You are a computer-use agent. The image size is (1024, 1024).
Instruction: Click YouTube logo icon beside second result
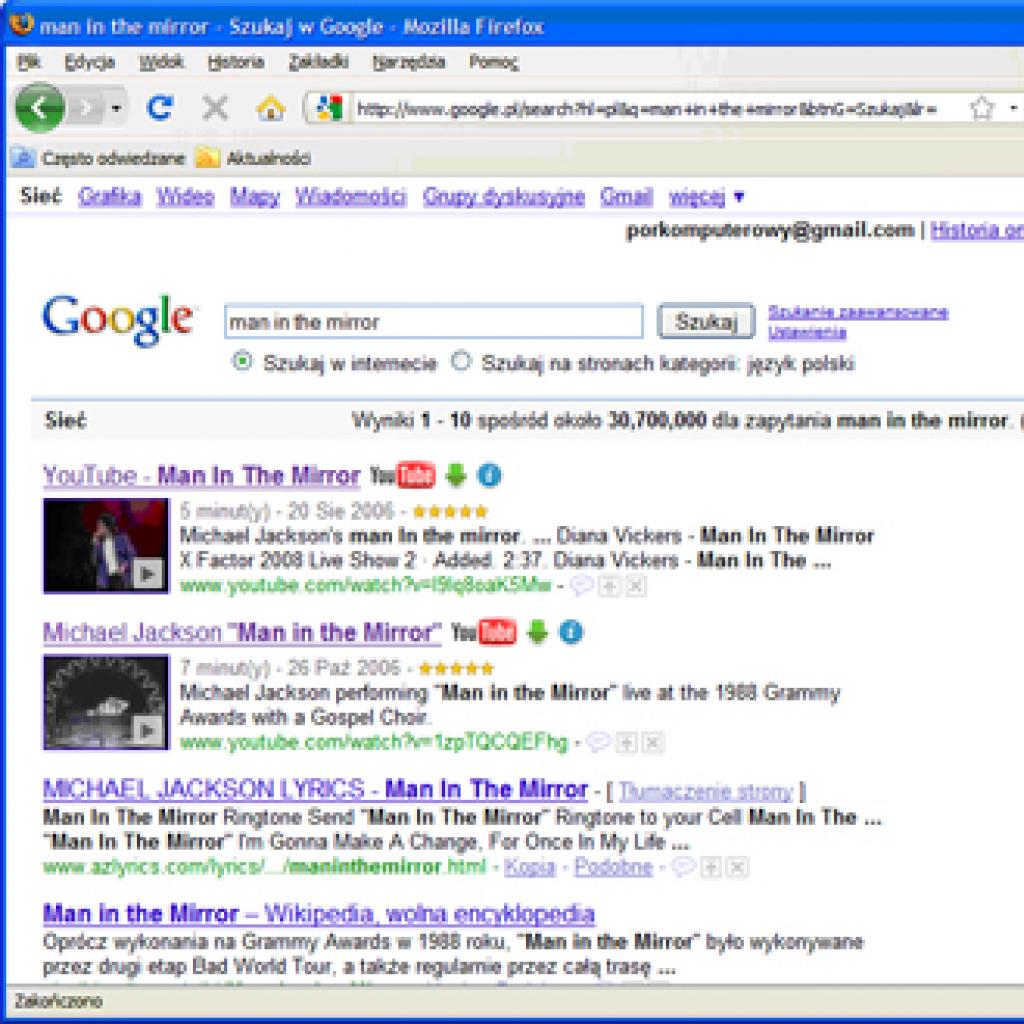484,632
